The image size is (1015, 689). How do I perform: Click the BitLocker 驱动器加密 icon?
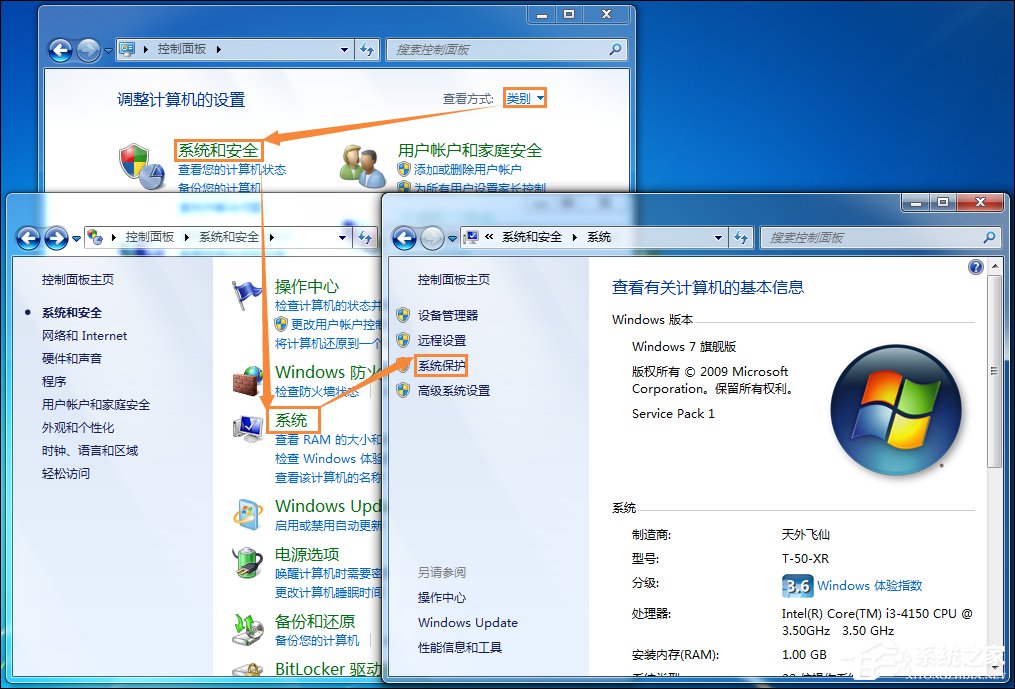[x=247, y=669]
